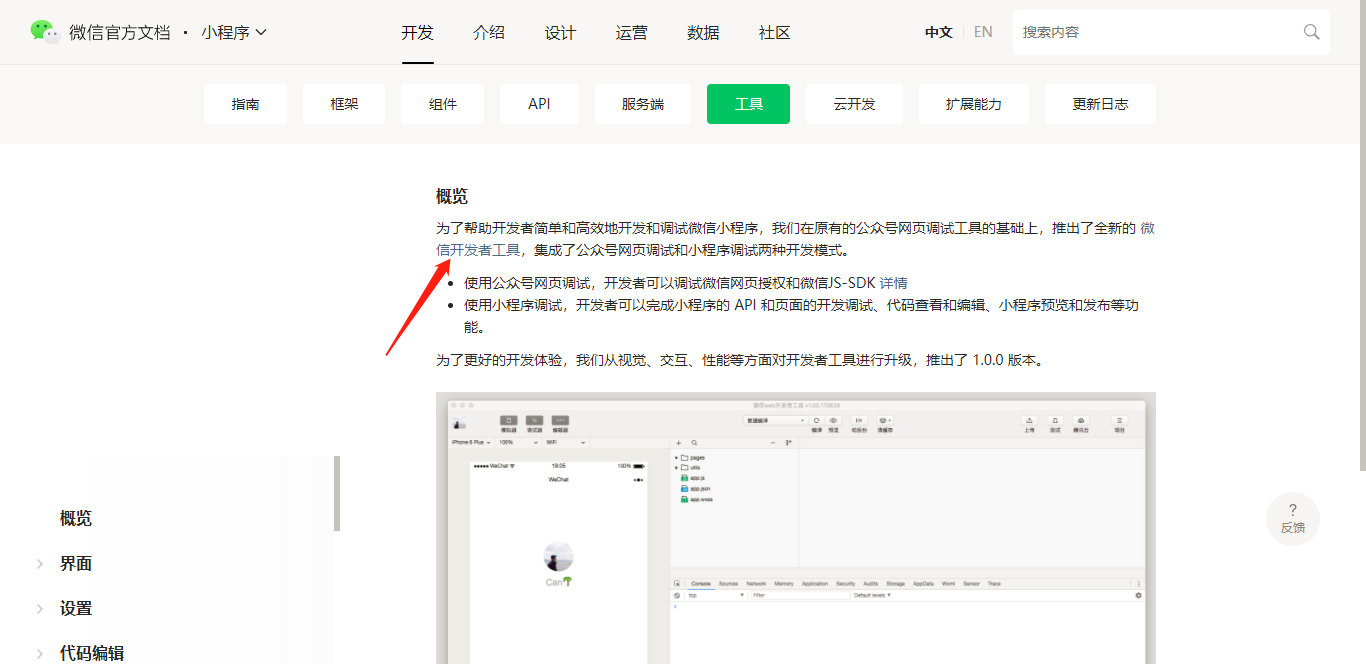This screenshot has width=1366, height=664.
Task: Open the API tab
Action: coord(539,104)
